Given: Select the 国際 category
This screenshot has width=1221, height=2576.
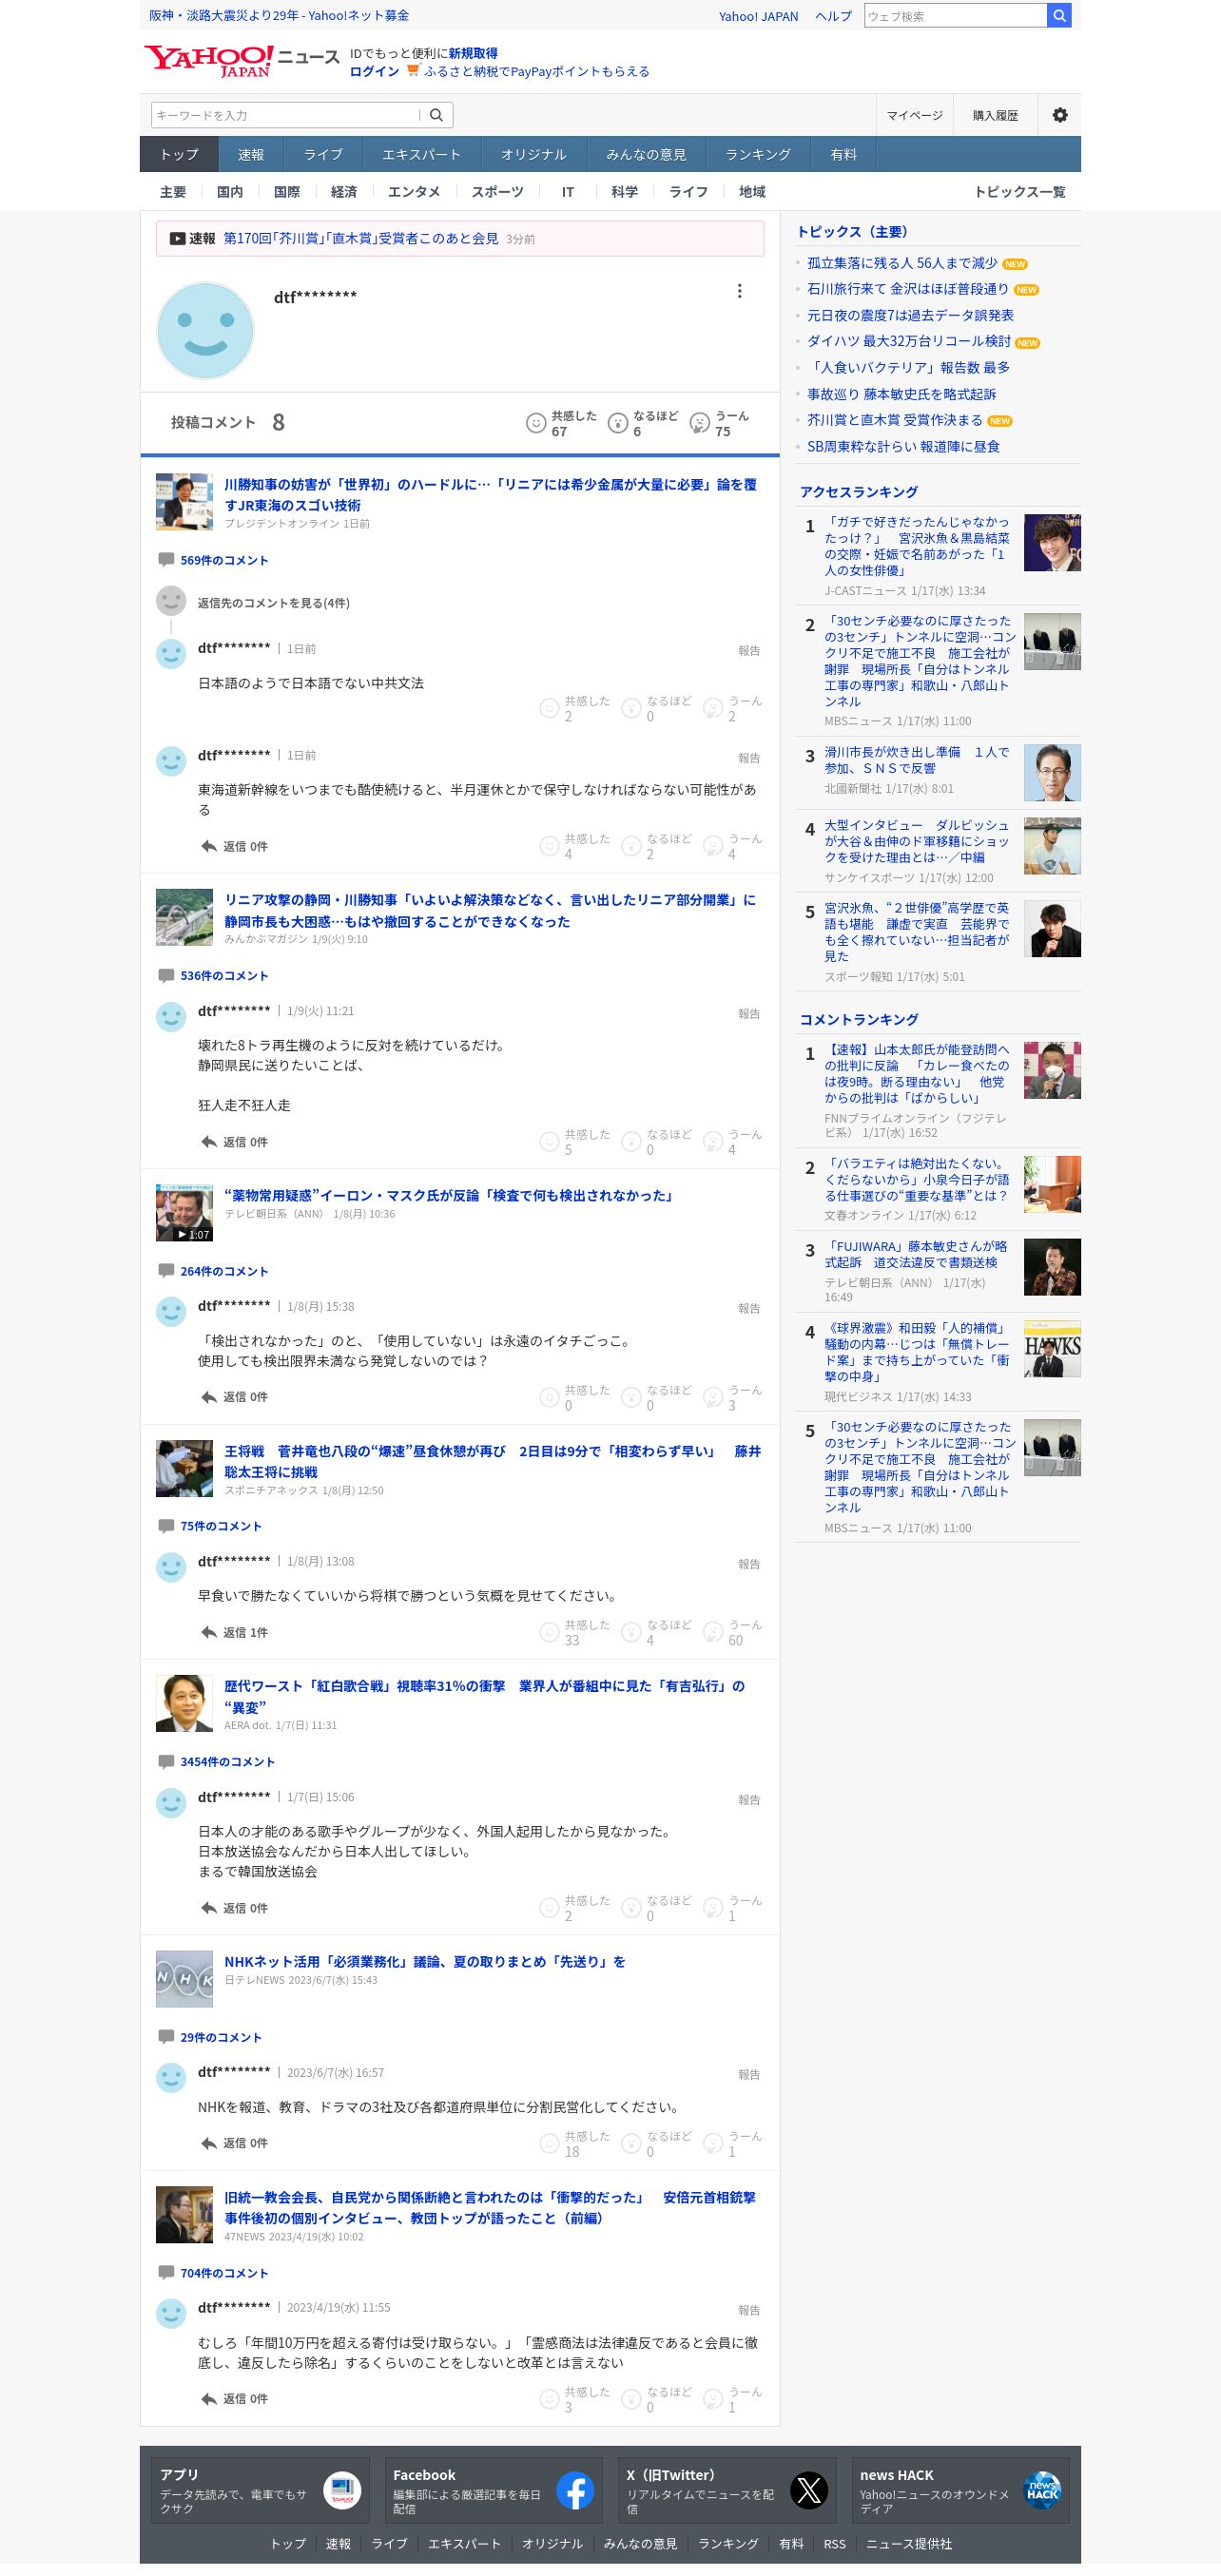Looking at the screenshot, I should (287, 192).
